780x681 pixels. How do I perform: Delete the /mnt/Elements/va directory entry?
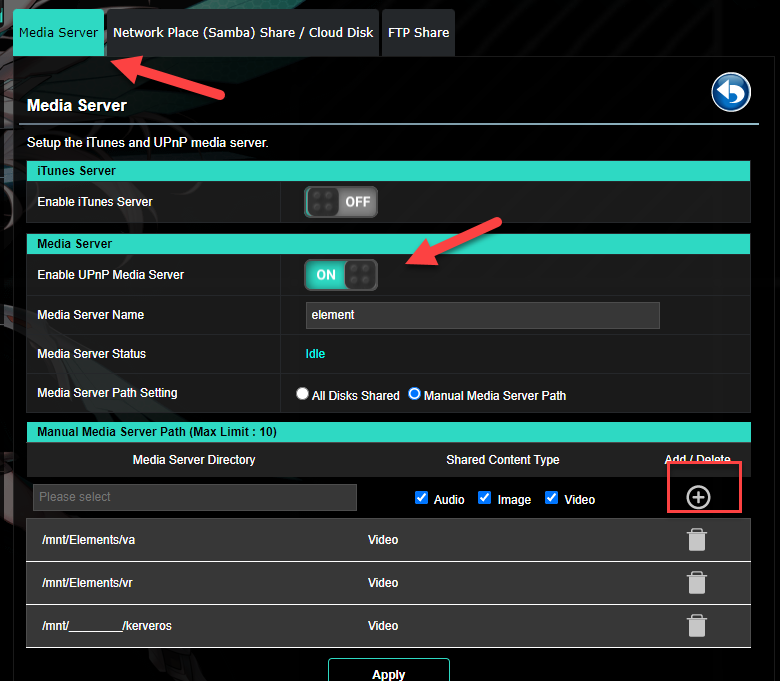(697, 540)
